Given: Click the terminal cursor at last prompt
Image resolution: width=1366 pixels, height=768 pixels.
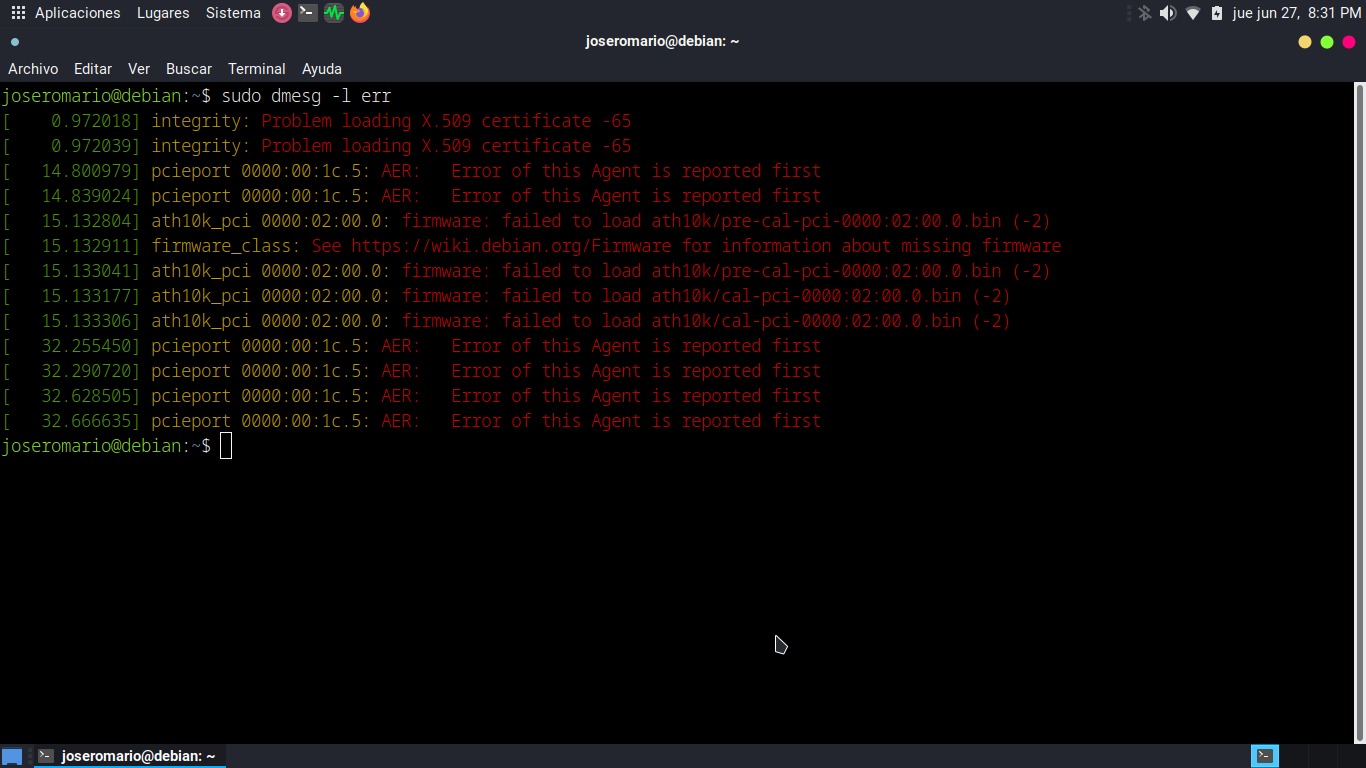Looking at the screenshot, I should coord(226,446).
